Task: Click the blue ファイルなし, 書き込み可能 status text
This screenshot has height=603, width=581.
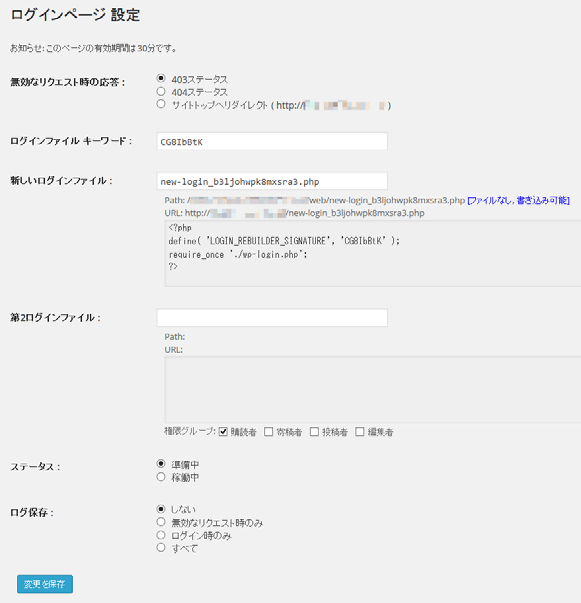Action: coord(518,200)
